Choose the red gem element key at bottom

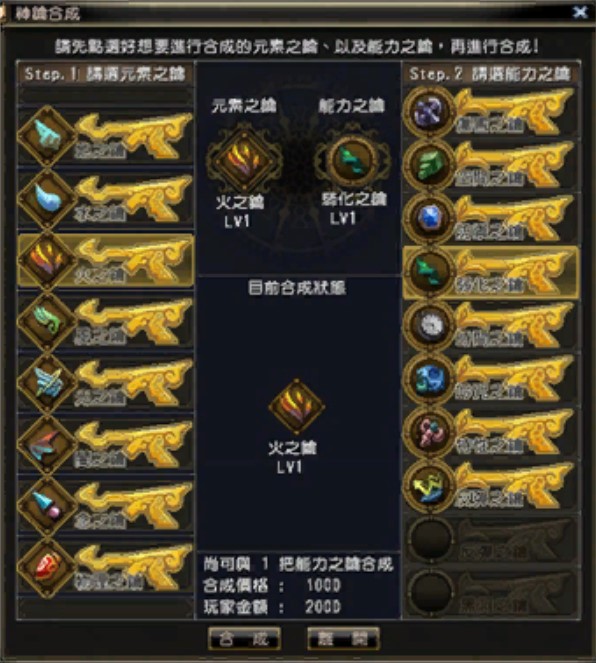coord(106,567)
